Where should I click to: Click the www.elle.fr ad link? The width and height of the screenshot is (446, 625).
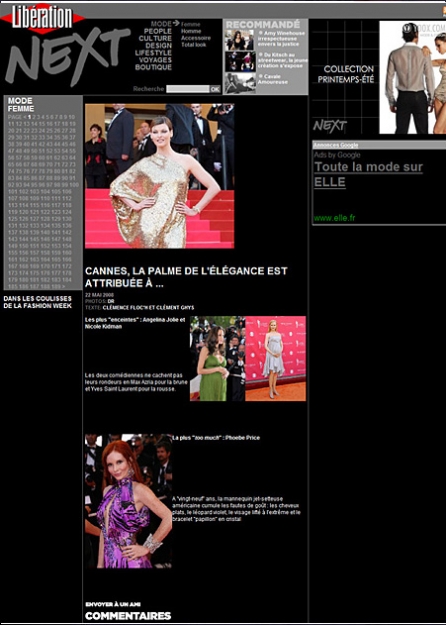coord(334,218)
